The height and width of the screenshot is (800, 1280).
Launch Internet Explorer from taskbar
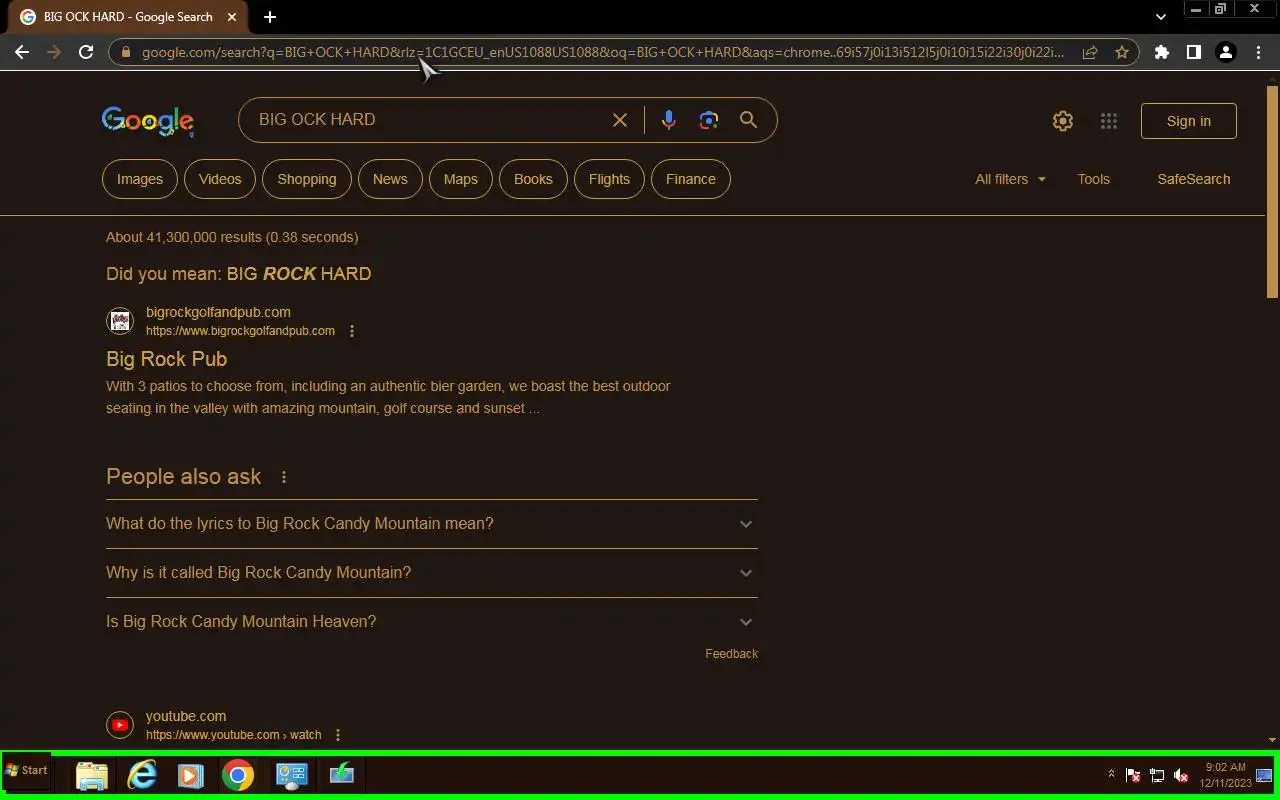point(142,775)
